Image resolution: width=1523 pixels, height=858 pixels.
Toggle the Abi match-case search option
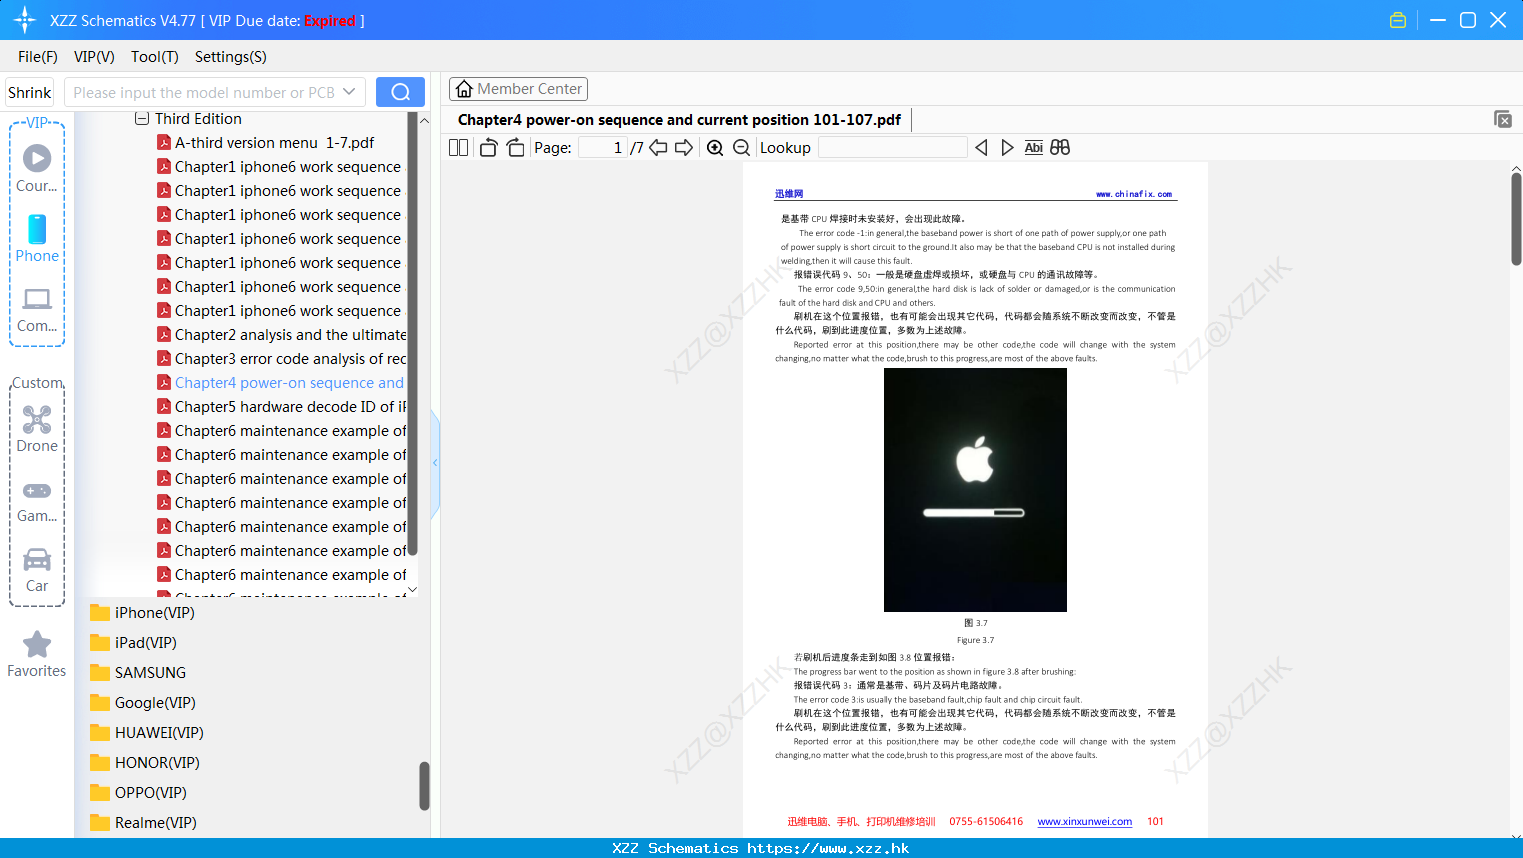pyautogui.click(x=1034, y=148)
